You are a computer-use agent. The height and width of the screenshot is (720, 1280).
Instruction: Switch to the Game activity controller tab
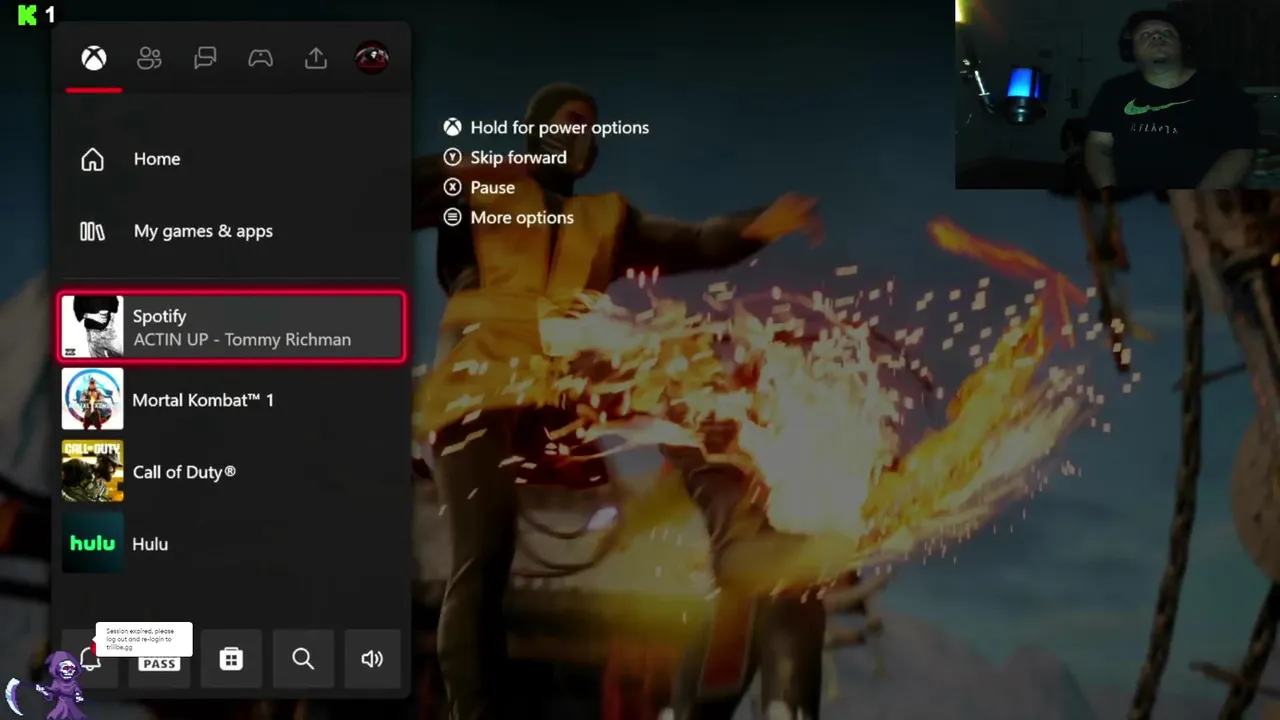tap(260, 58)
